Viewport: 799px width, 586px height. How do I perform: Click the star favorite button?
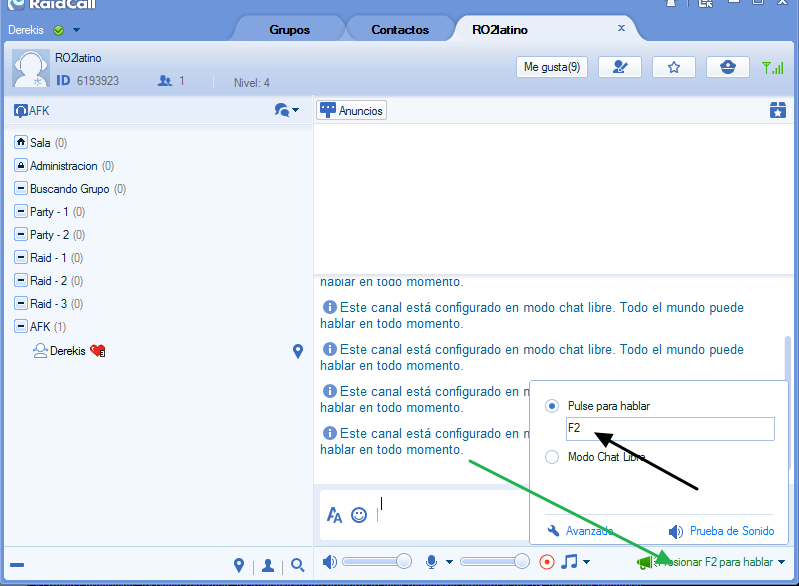674,67
